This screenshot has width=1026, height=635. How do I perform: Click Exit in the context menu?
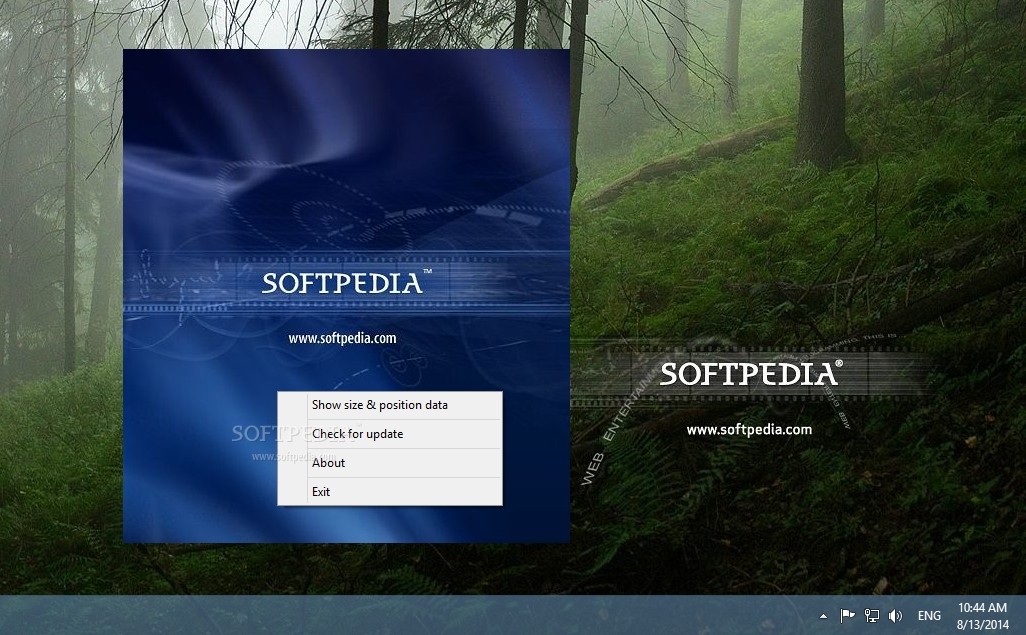(x=390, y=492)
